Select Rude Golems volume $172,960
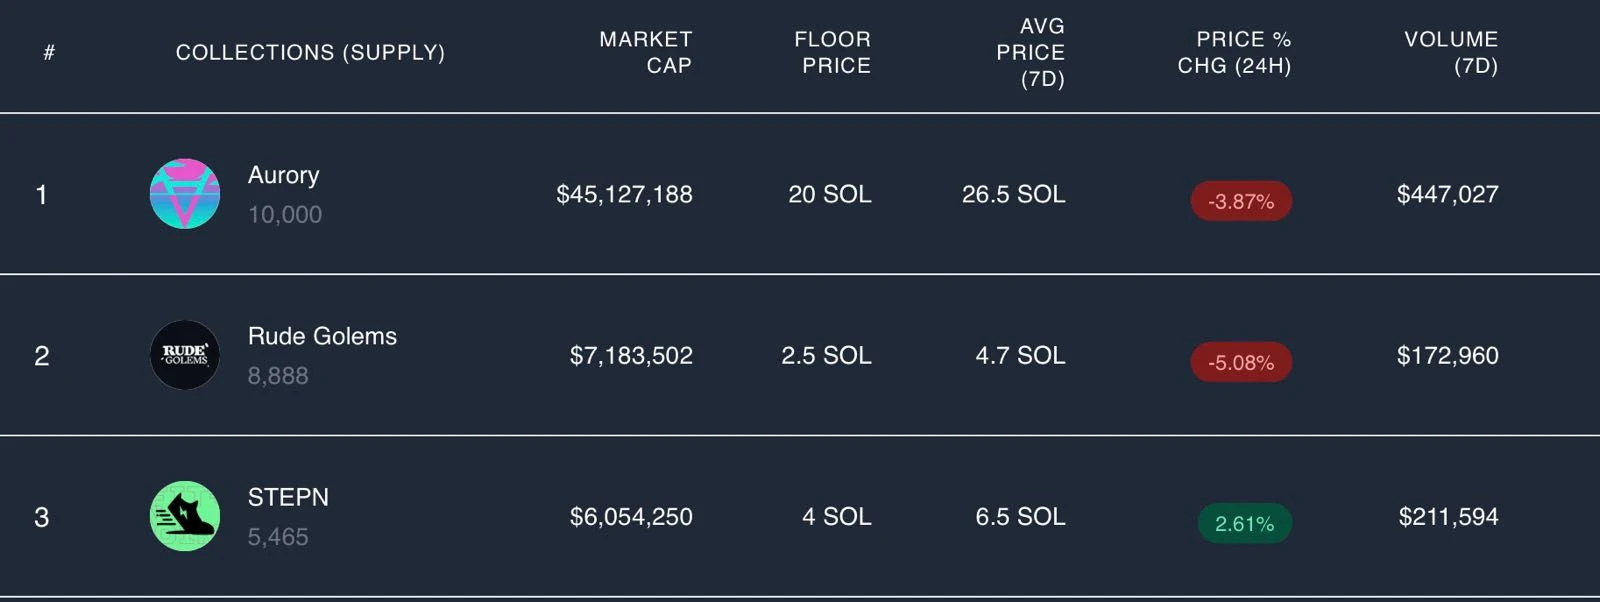 pyautogui.click(x=1447, y=355)
